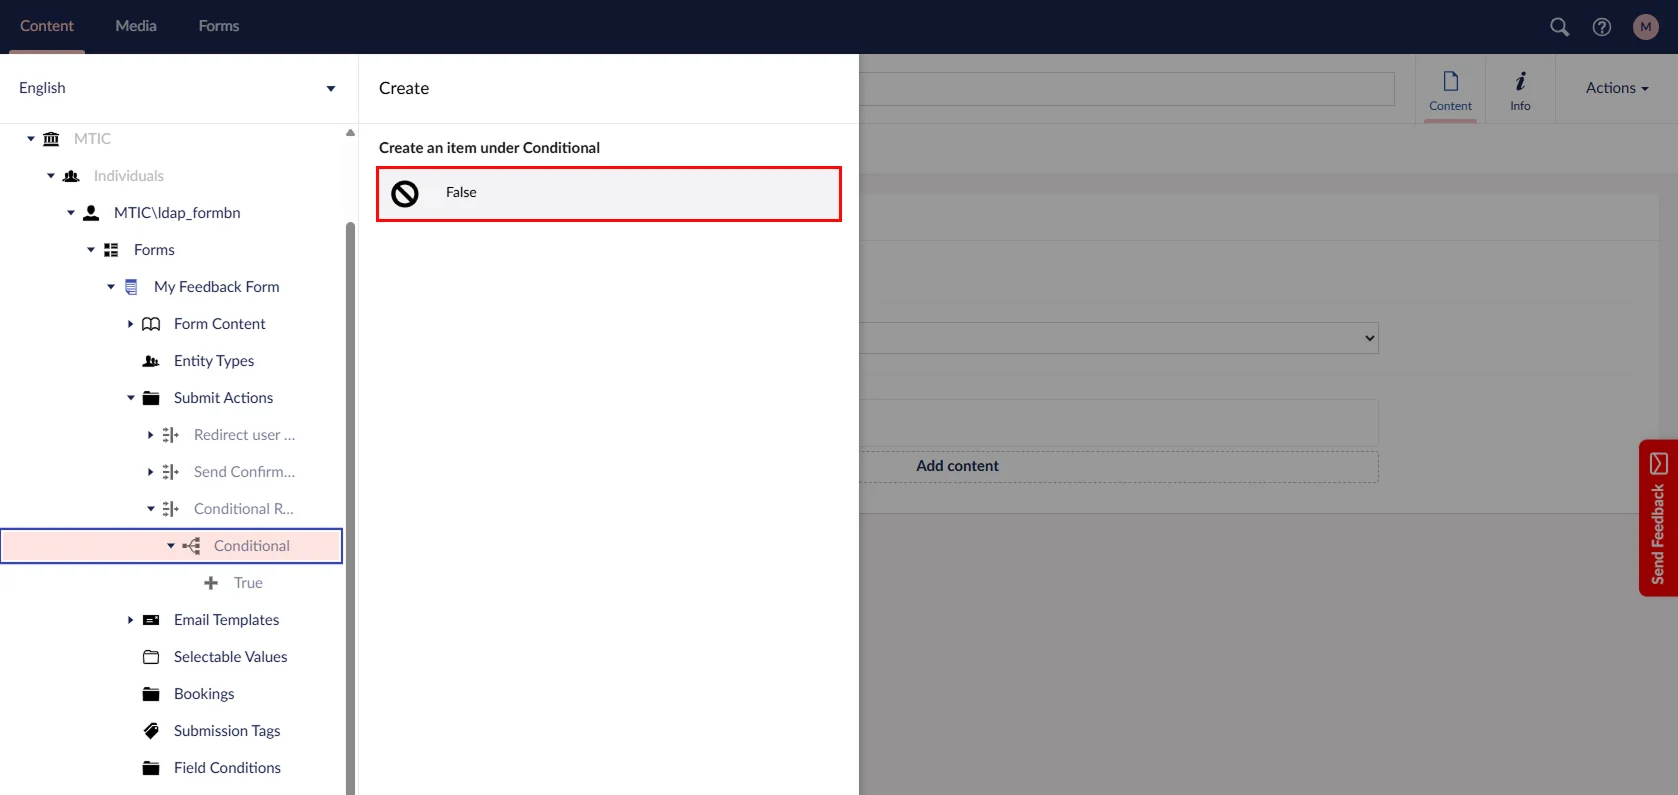Image resolution: width=1678 pixels, height=795 pixels.
Task: Expand the Email Templates tree node
Action: [x=130, y=620]
